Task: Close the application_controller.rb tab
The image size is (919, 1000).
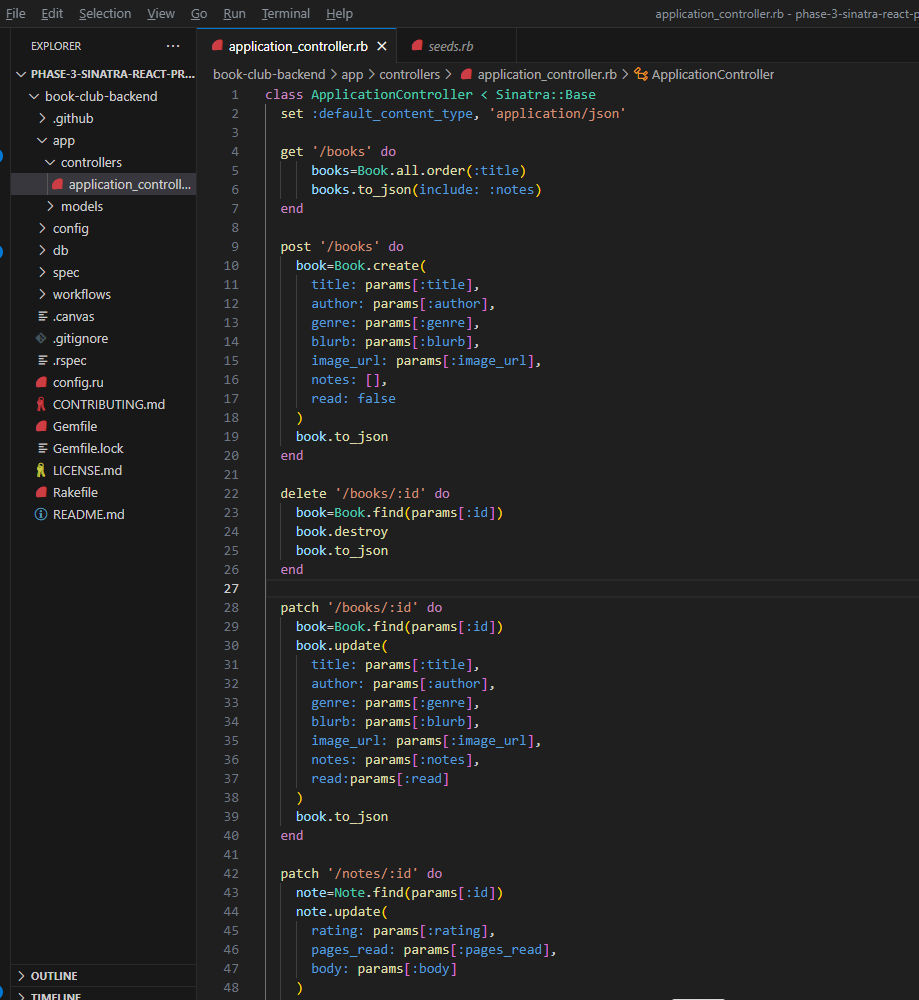Action: (381, 45)
